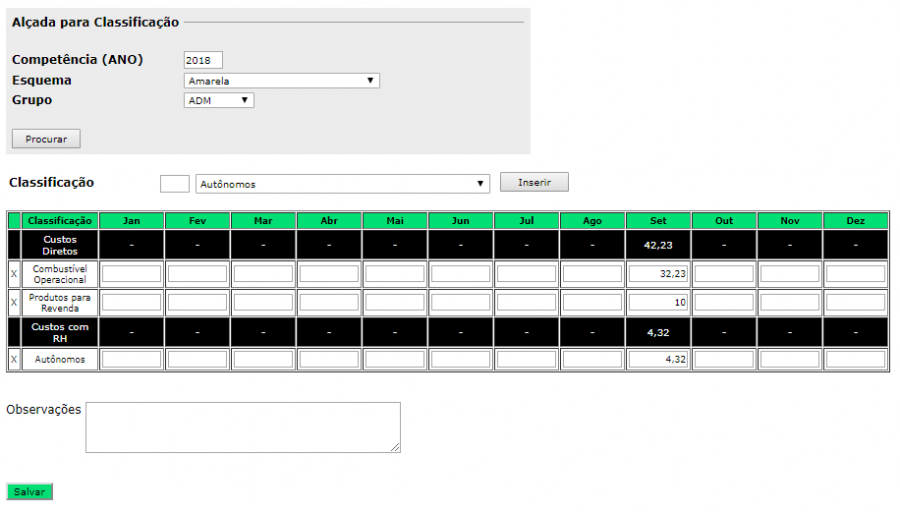This screenshot has width=900, height=512.
Task: Click the Set column header
Action: click(x=658, y=221)
